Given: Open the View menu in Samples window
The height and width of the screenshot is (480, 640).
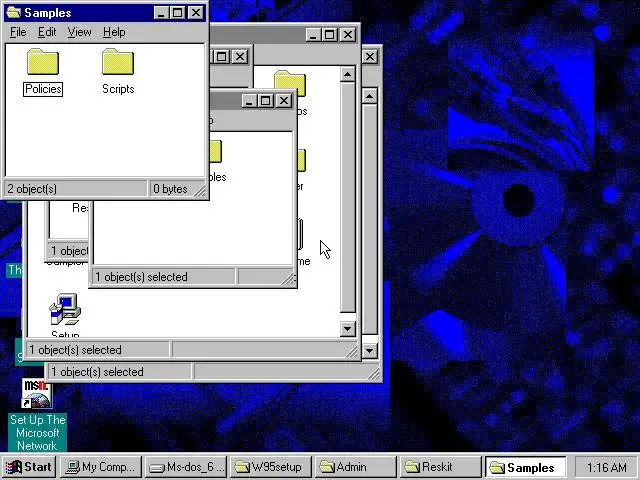Looking at the screenshot, I should 80,32.
